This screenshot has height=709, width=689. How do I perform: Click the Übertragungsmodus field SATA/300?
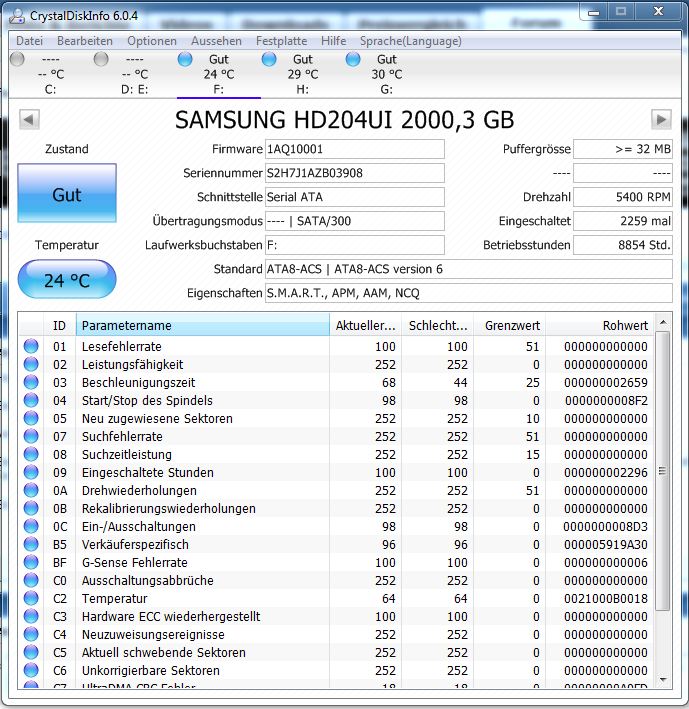[x=354, y=221]
